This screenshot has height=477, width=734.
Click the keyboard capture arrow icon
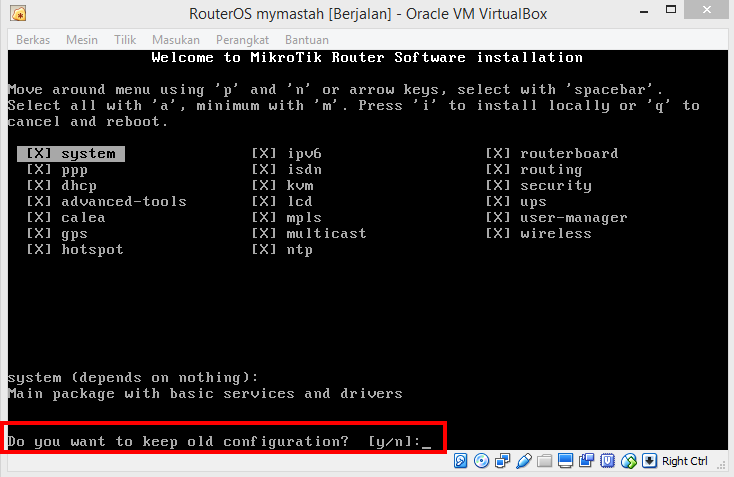tap(649, 461)
